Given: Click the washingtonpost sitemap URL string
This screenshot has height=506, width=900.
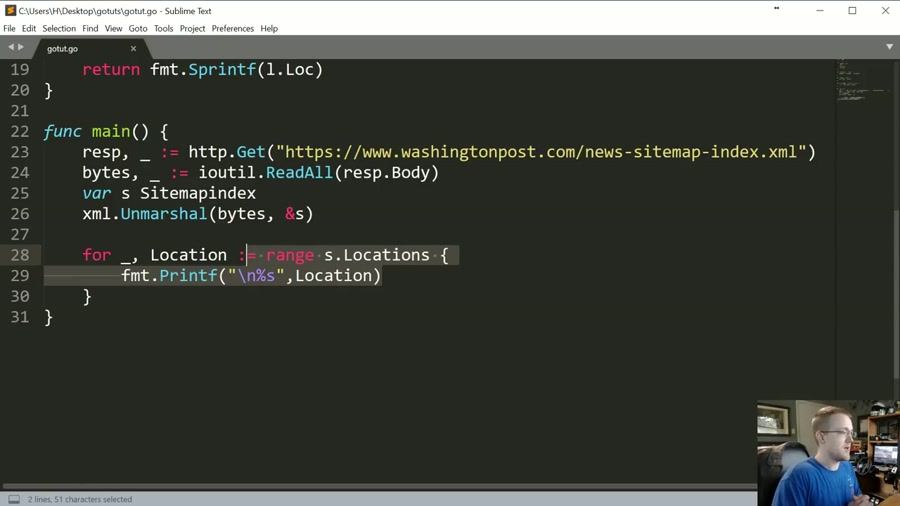Looking at the screenshot, I should (x=541, y=152).
